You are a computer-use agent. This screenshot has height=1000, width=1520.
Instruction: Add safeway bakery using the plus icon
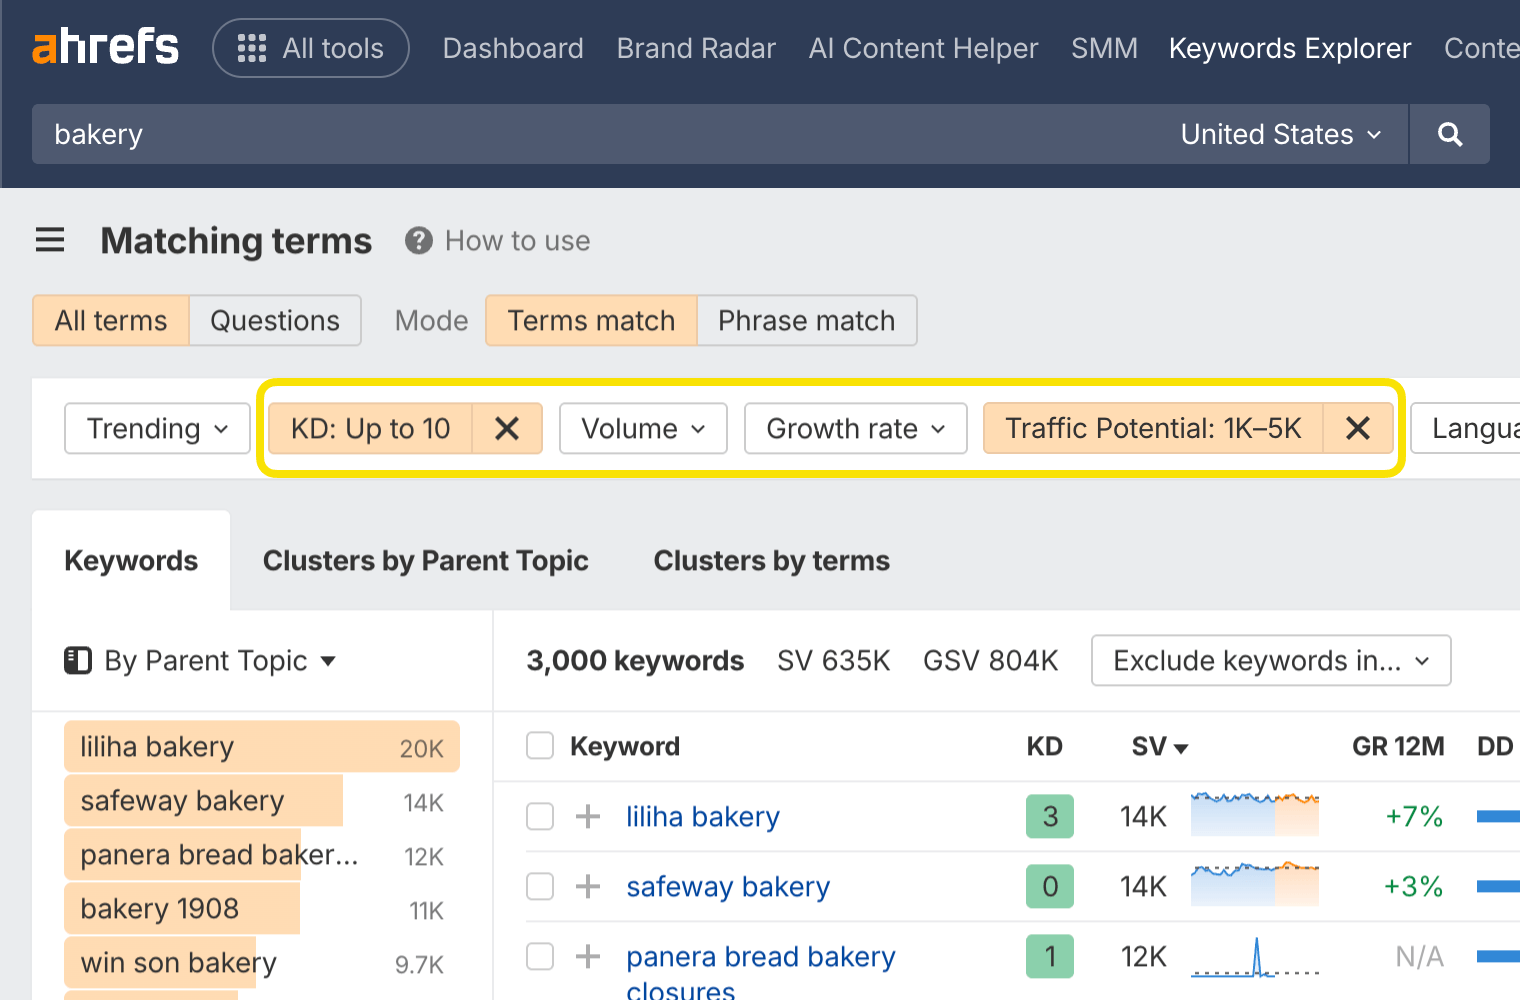point(587,886)
